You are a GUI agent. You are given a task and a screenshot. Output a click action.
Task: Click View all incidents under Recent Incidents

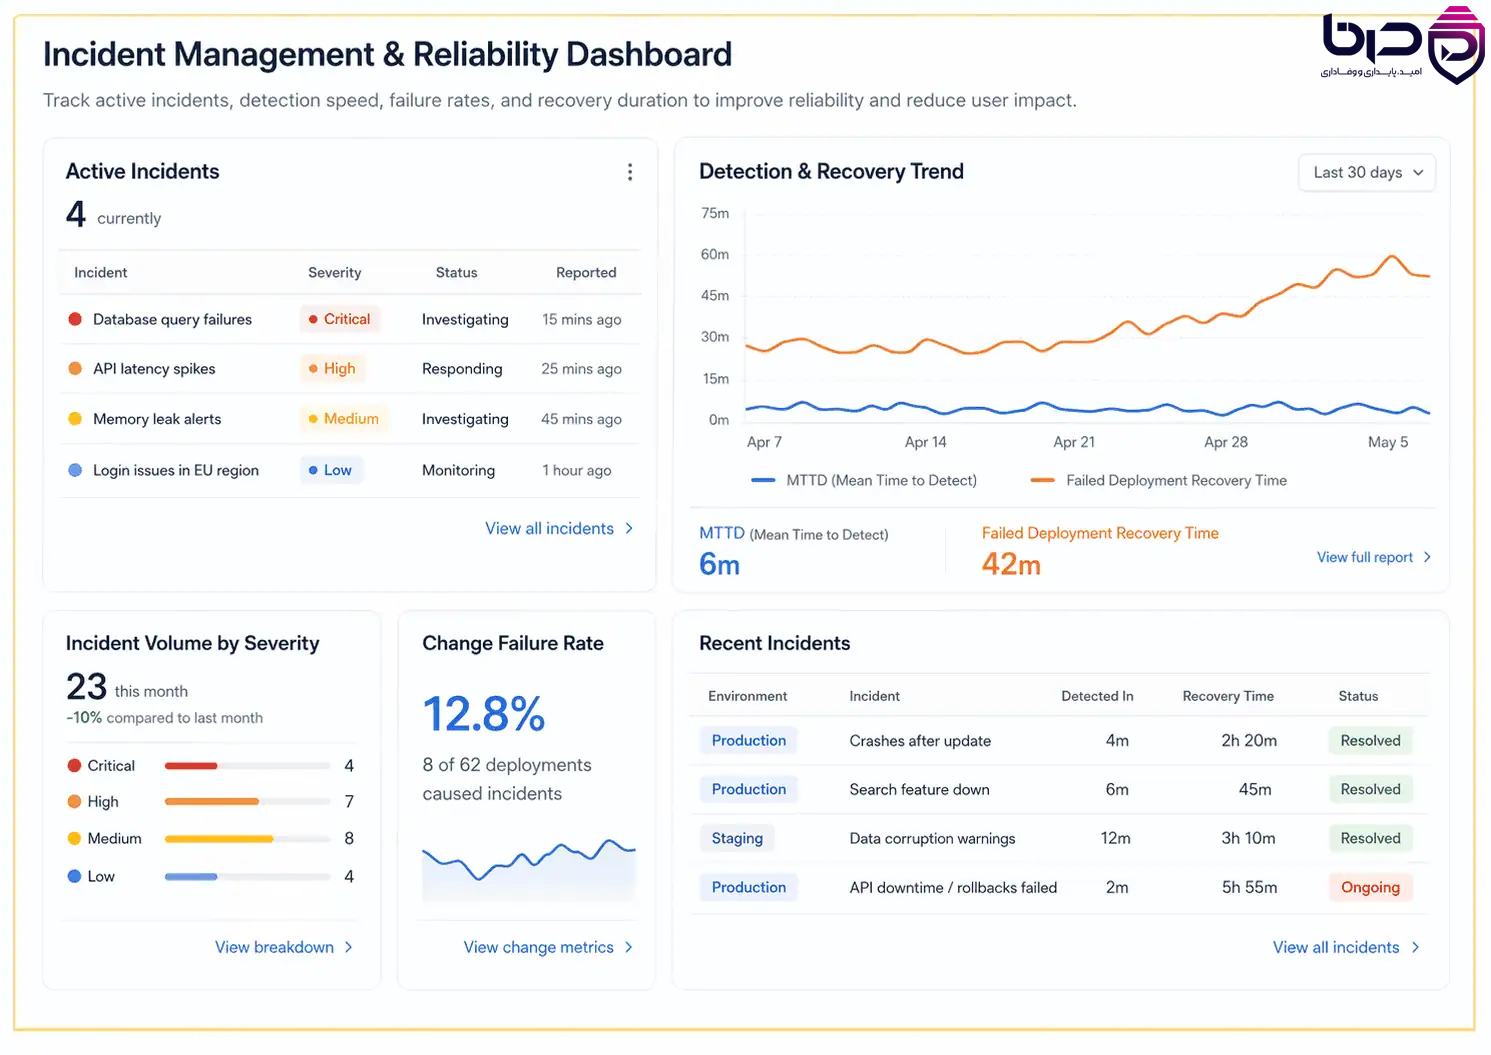(x=1346, y=947)
